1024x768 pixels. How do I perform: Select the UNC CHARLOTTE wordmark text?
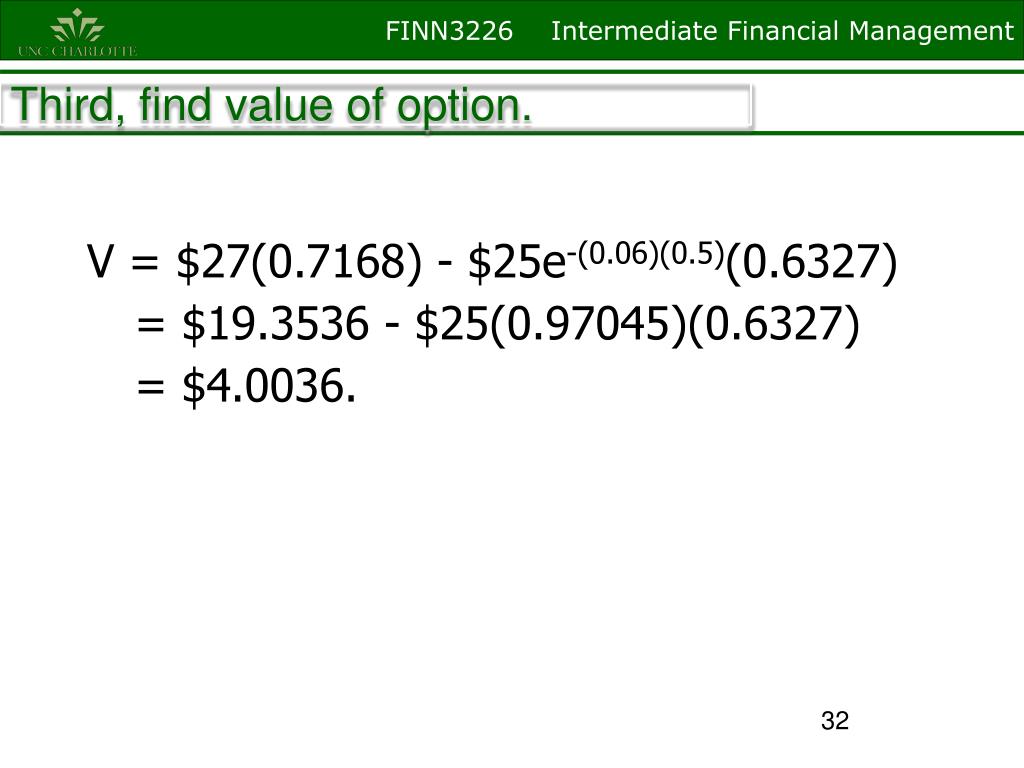coord(77,51)
